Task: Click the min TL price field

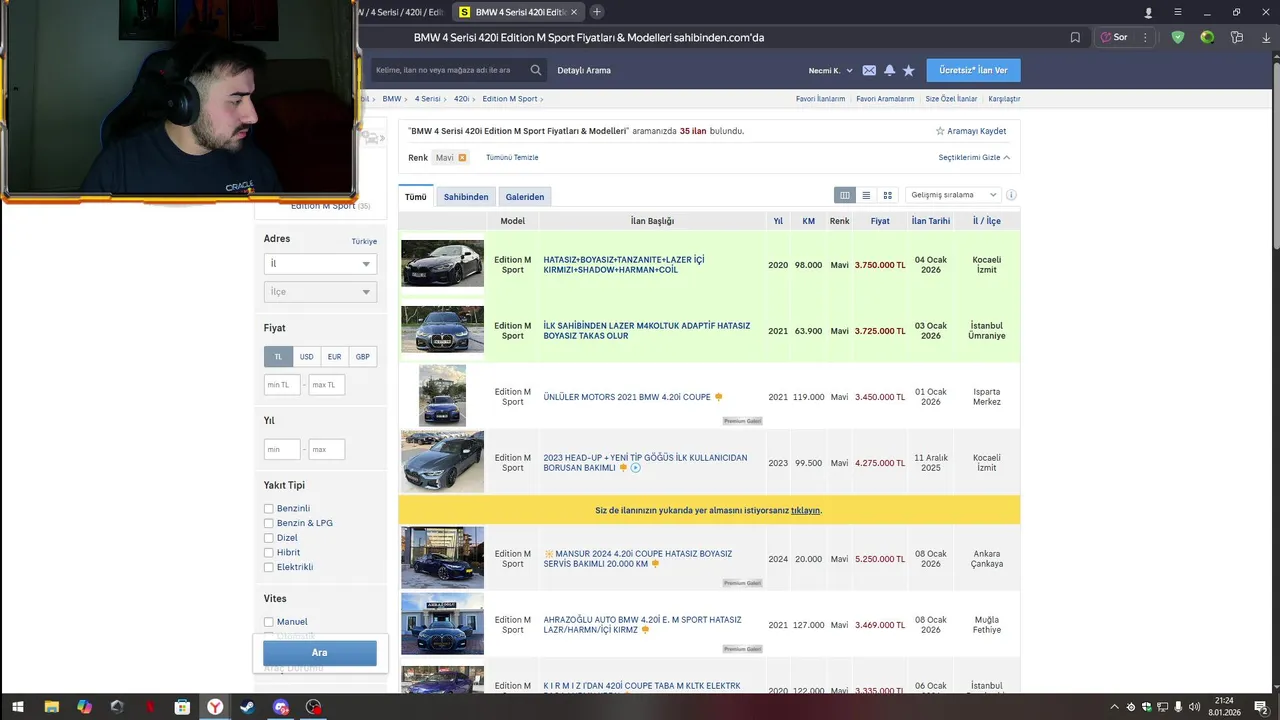Action: tap(282, 385)
